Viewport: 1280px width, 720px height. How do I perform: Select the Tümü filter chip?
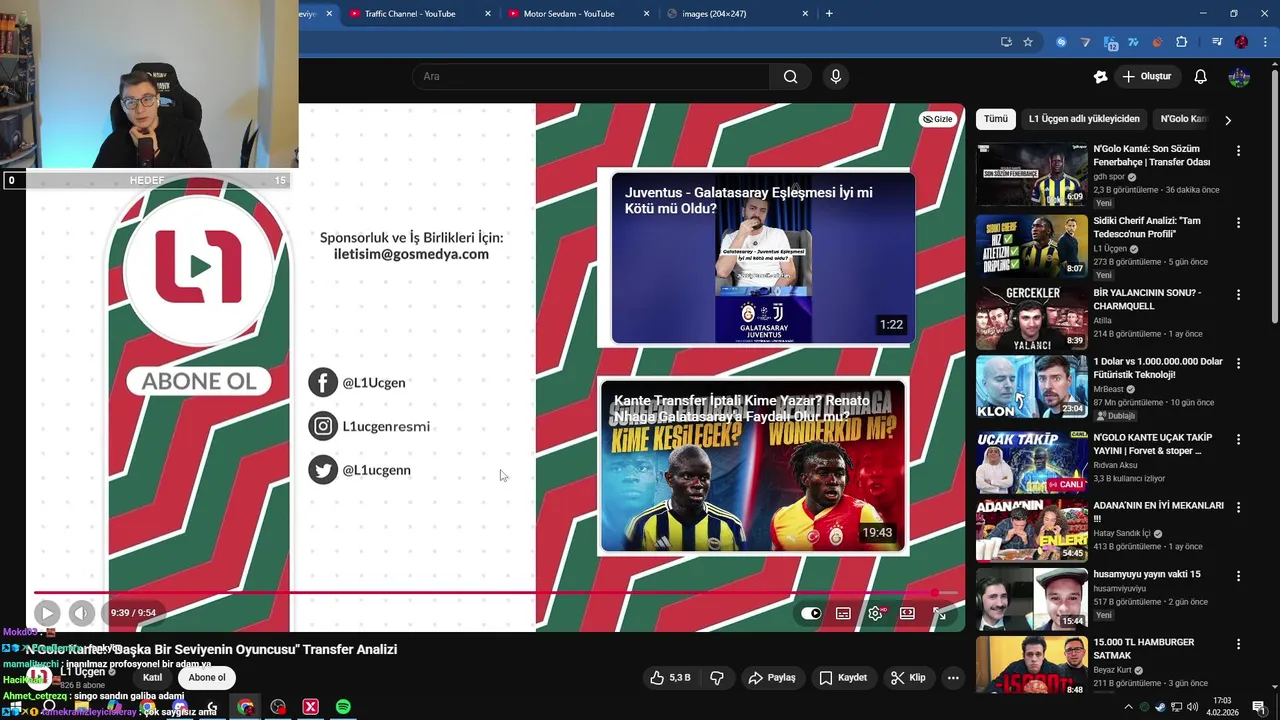996,119
